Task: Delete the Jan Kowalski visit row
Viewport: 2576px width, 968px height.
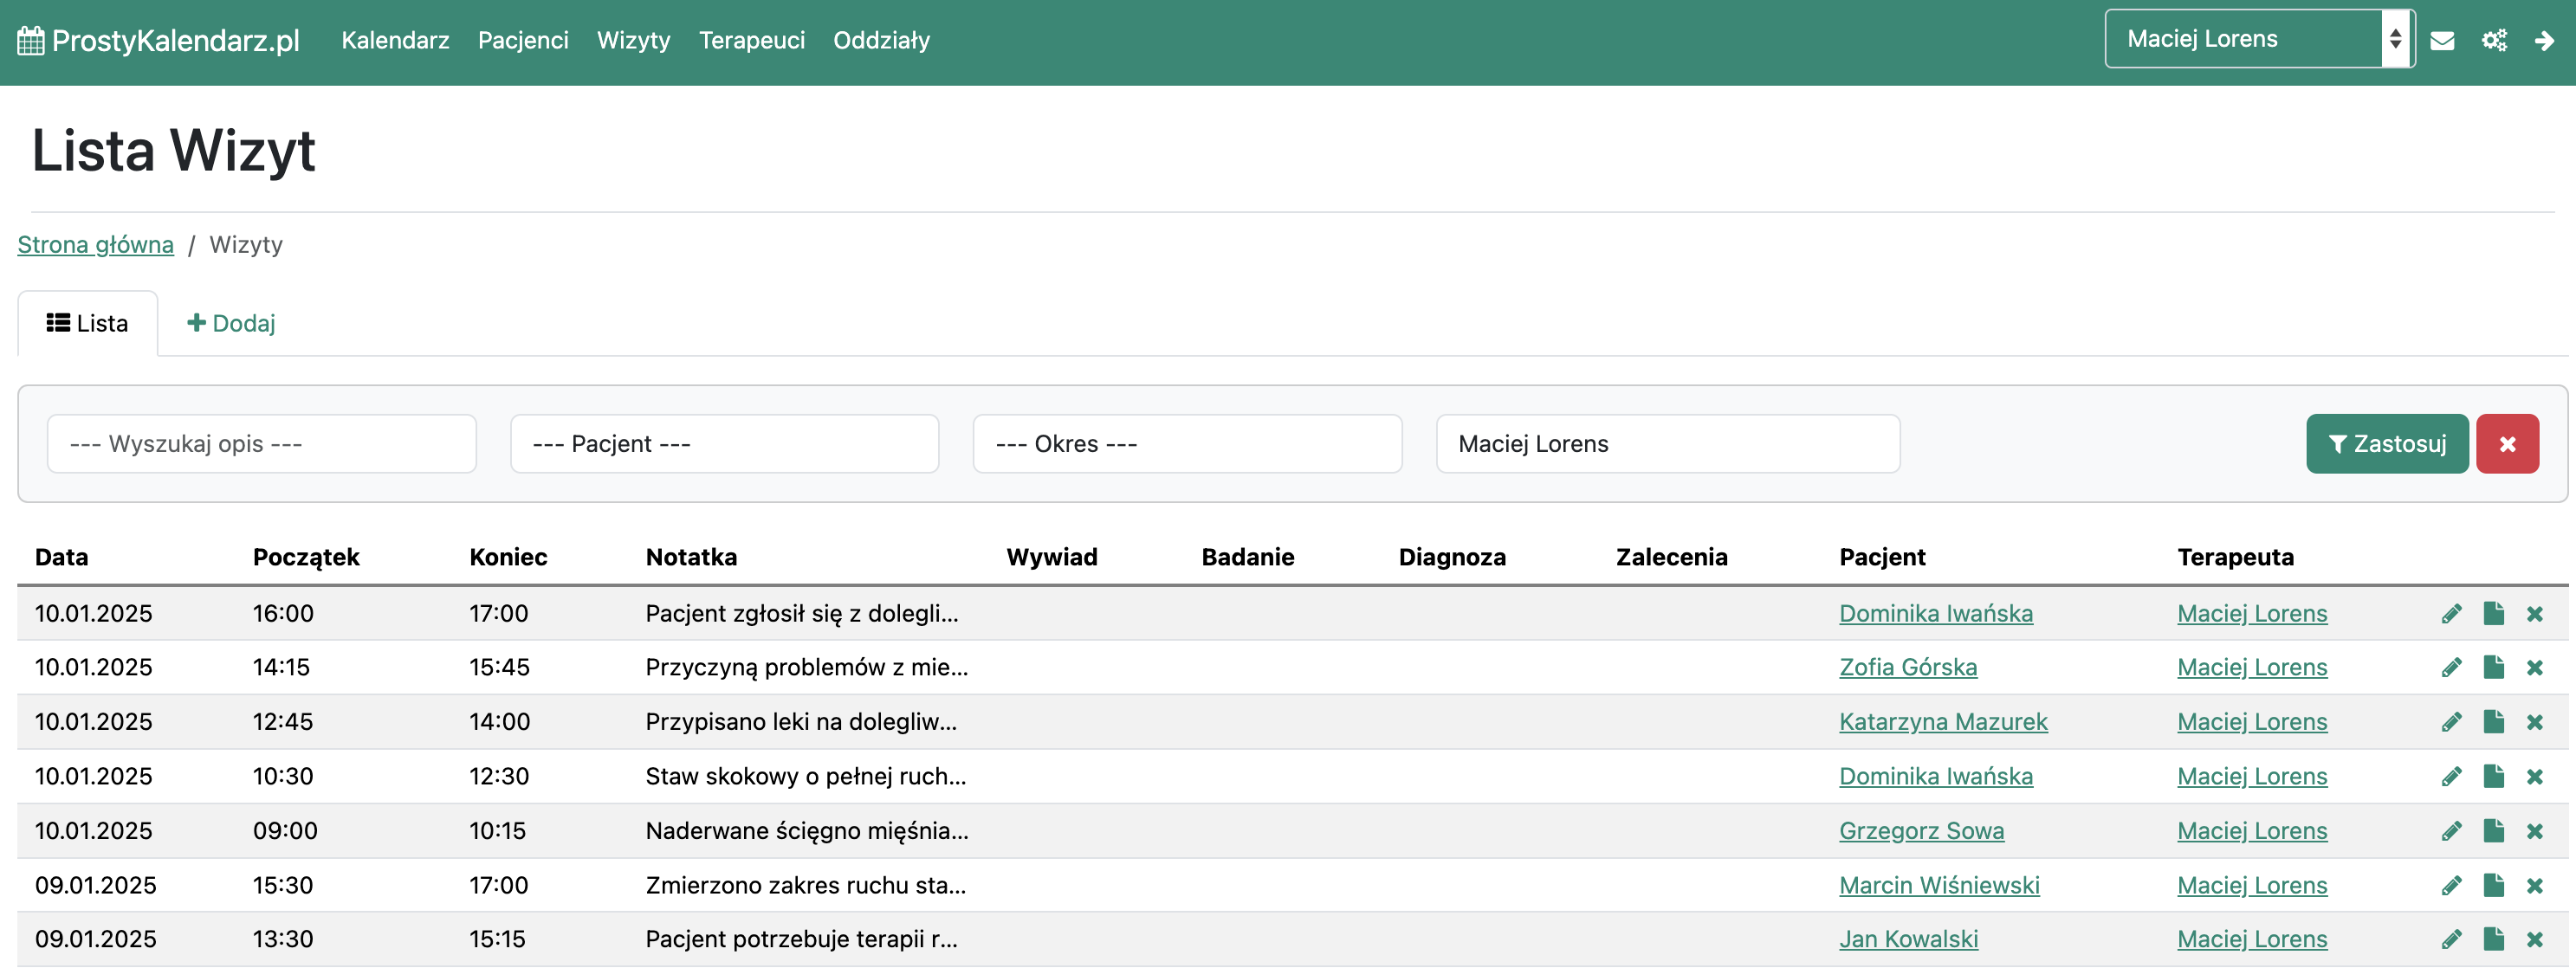Action: pyautogui.click(x=2534, y=939)
